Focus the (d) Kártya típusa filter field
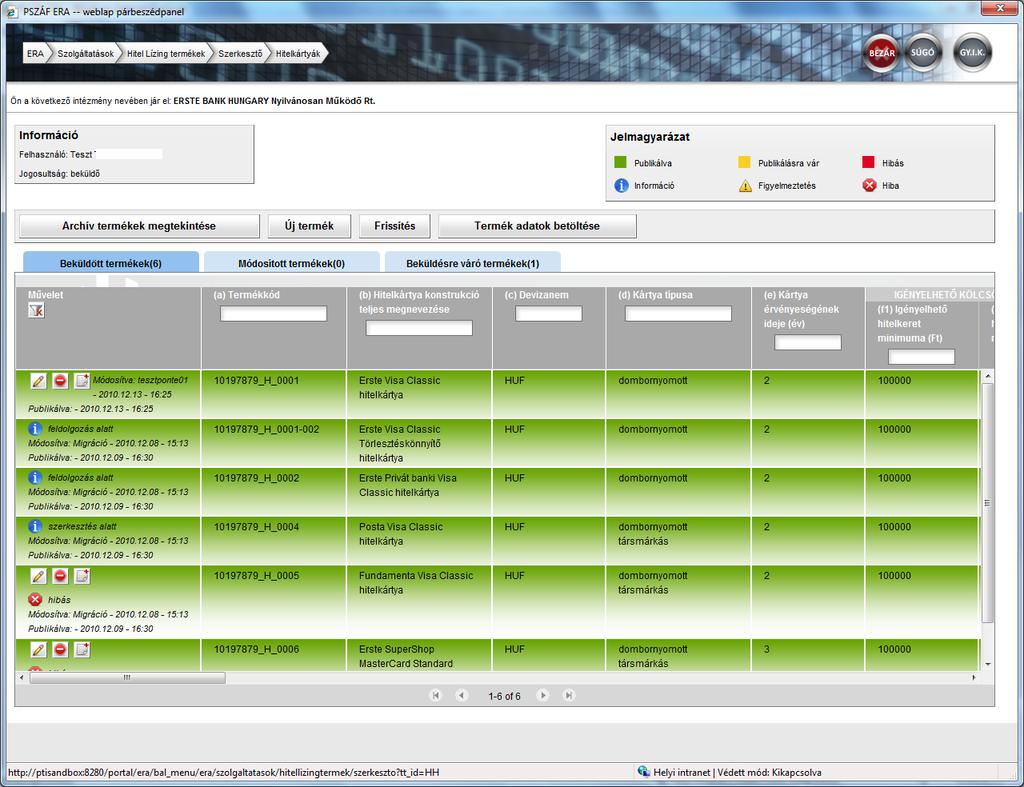The image size is (1024, 787). (679, 313)
